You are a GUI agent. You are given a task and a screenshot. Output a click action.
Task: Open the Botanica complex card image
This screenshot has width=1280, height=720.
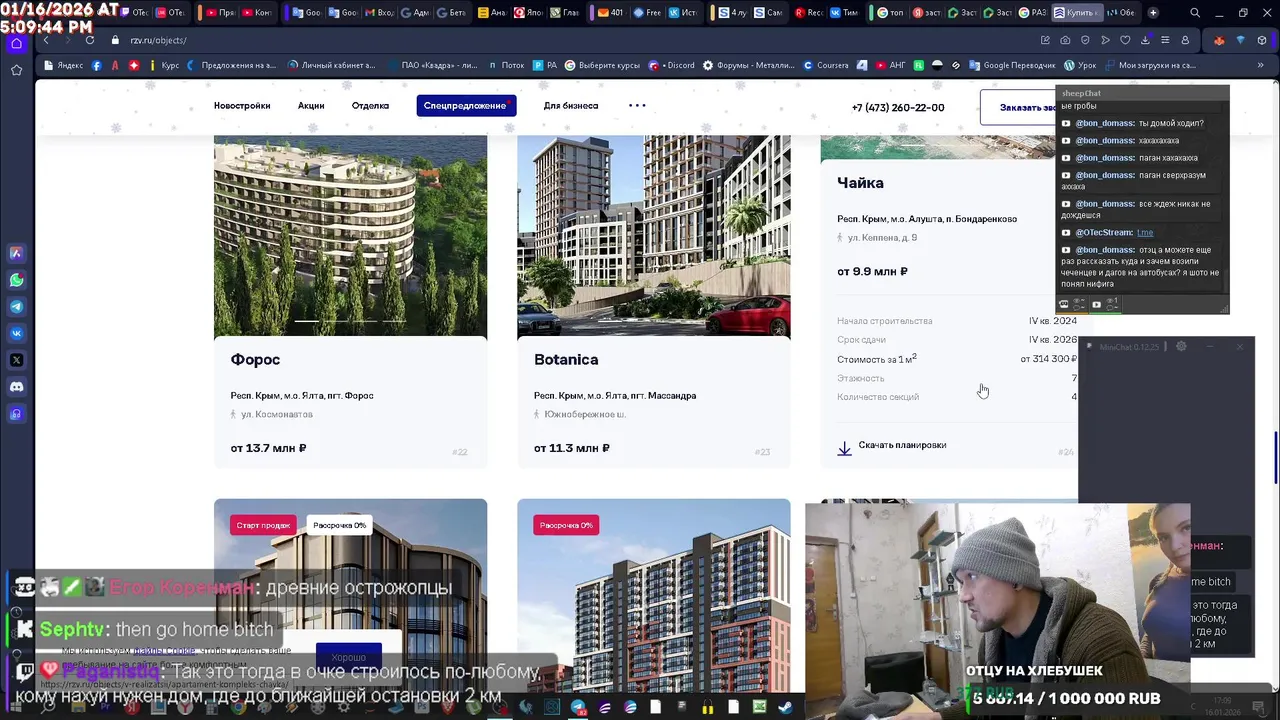point(653,236)
